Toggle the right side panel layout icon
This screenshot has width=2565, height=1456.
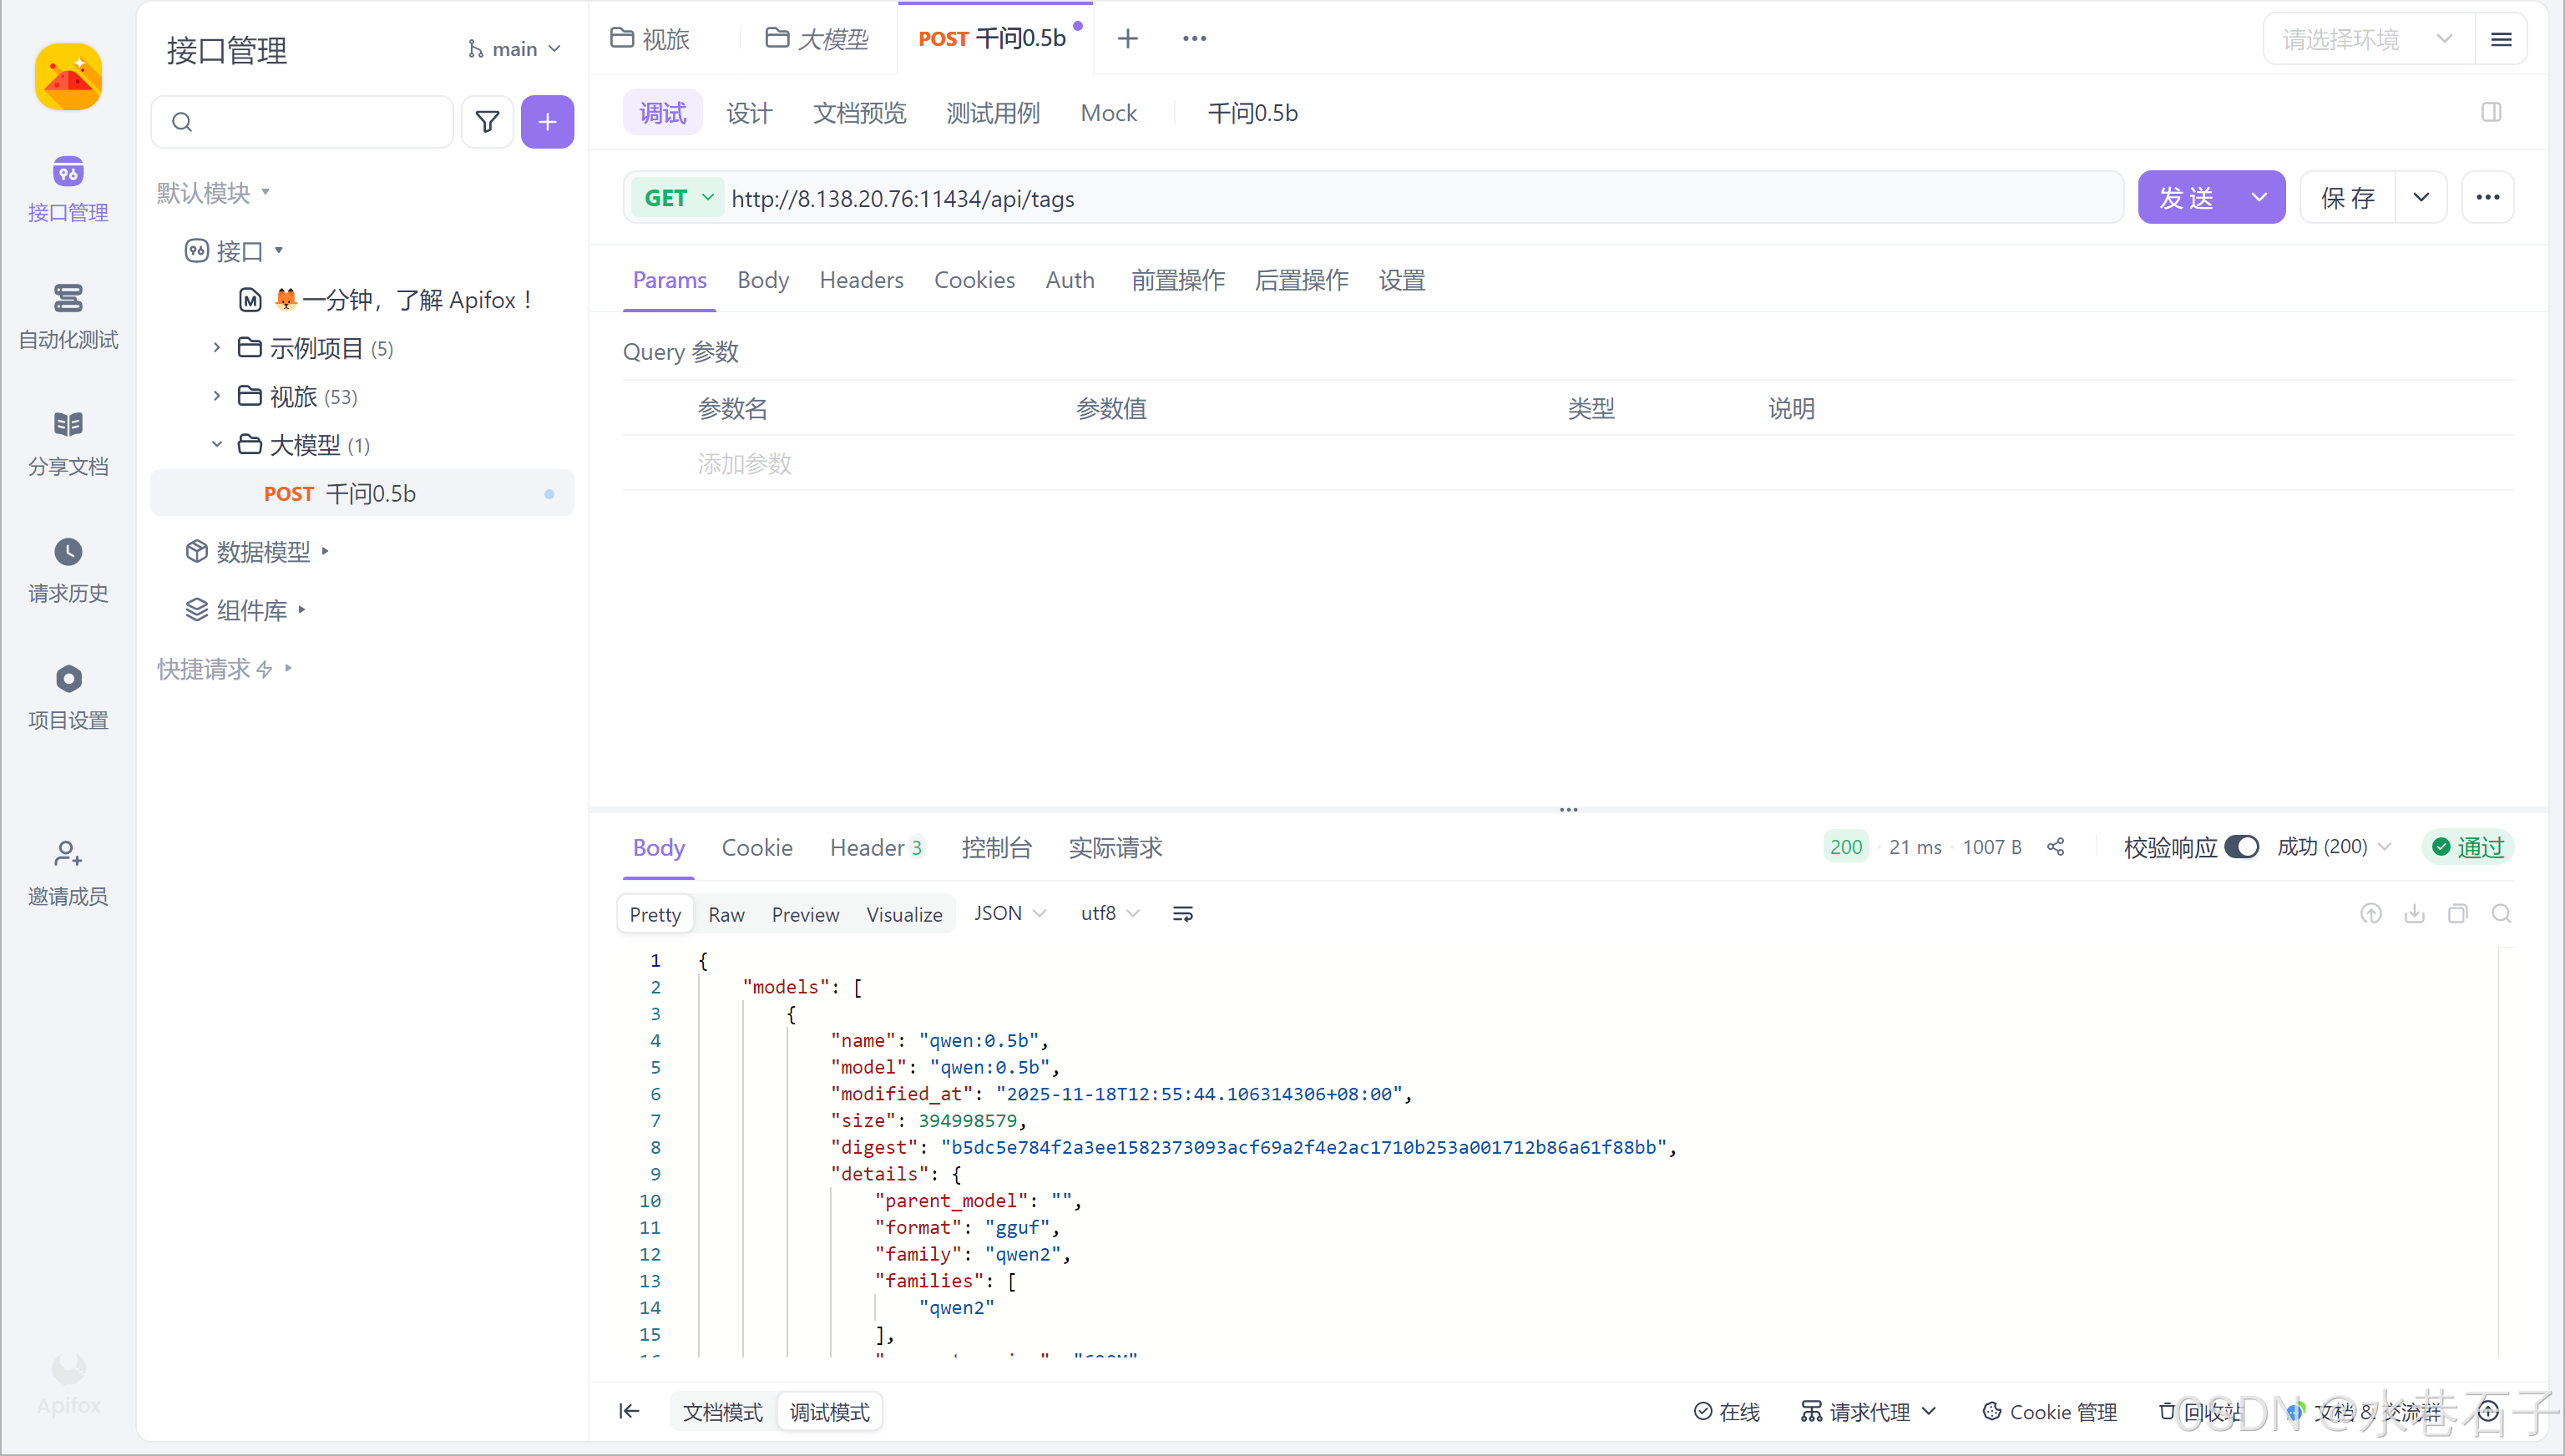coord(2491,112)
